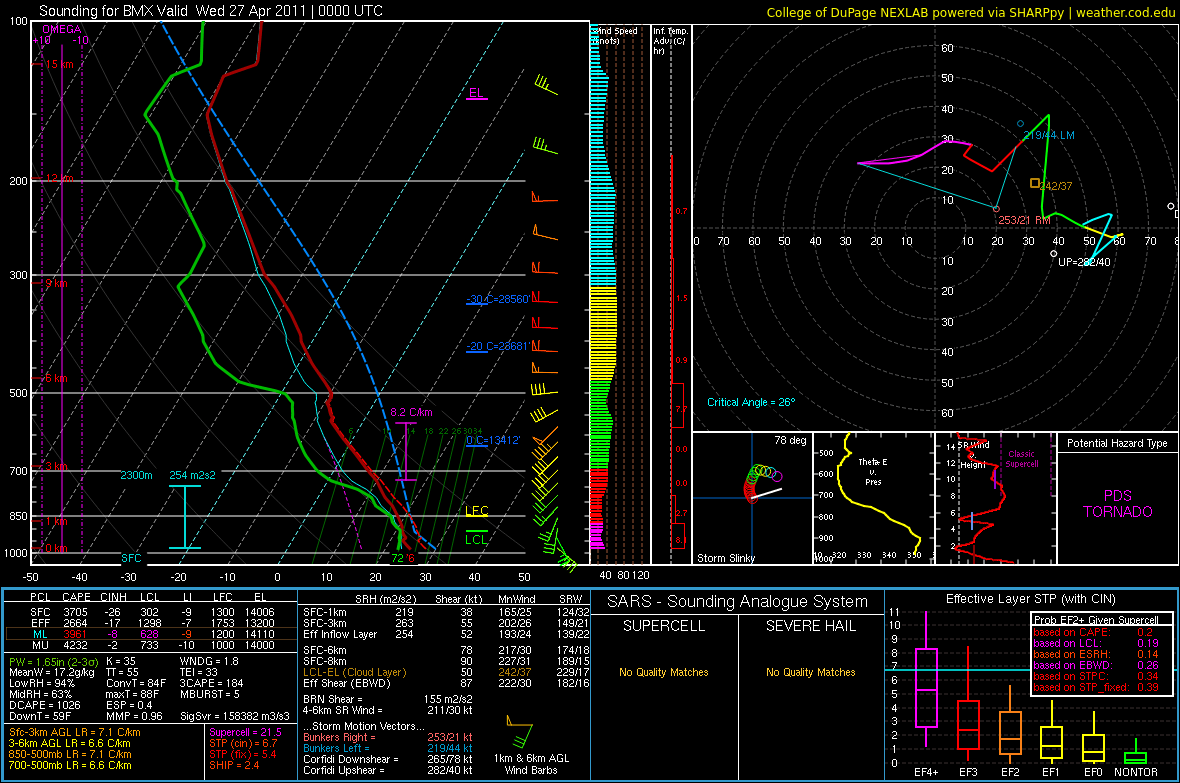Click the 'Prob EF2+ Given Supercell' header
The height and width of the screenshot is (783, 1180).
pos(1096,620)
